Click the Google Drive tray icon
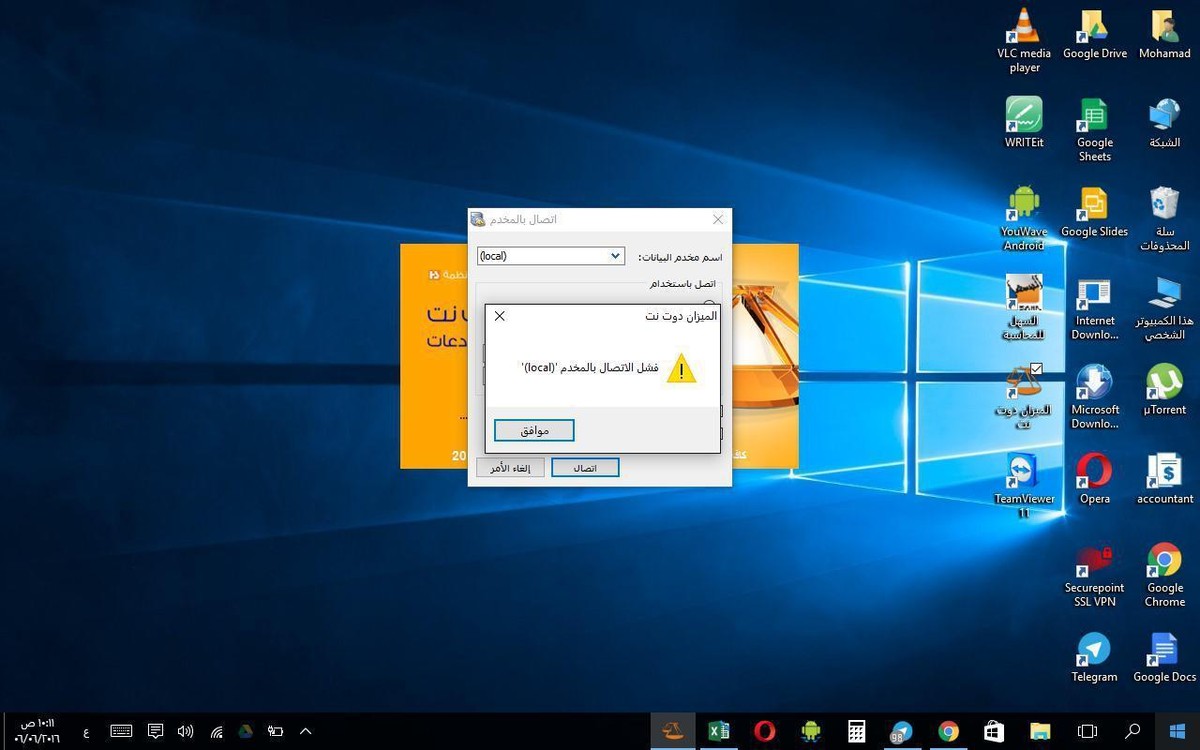 coord(246,731)
